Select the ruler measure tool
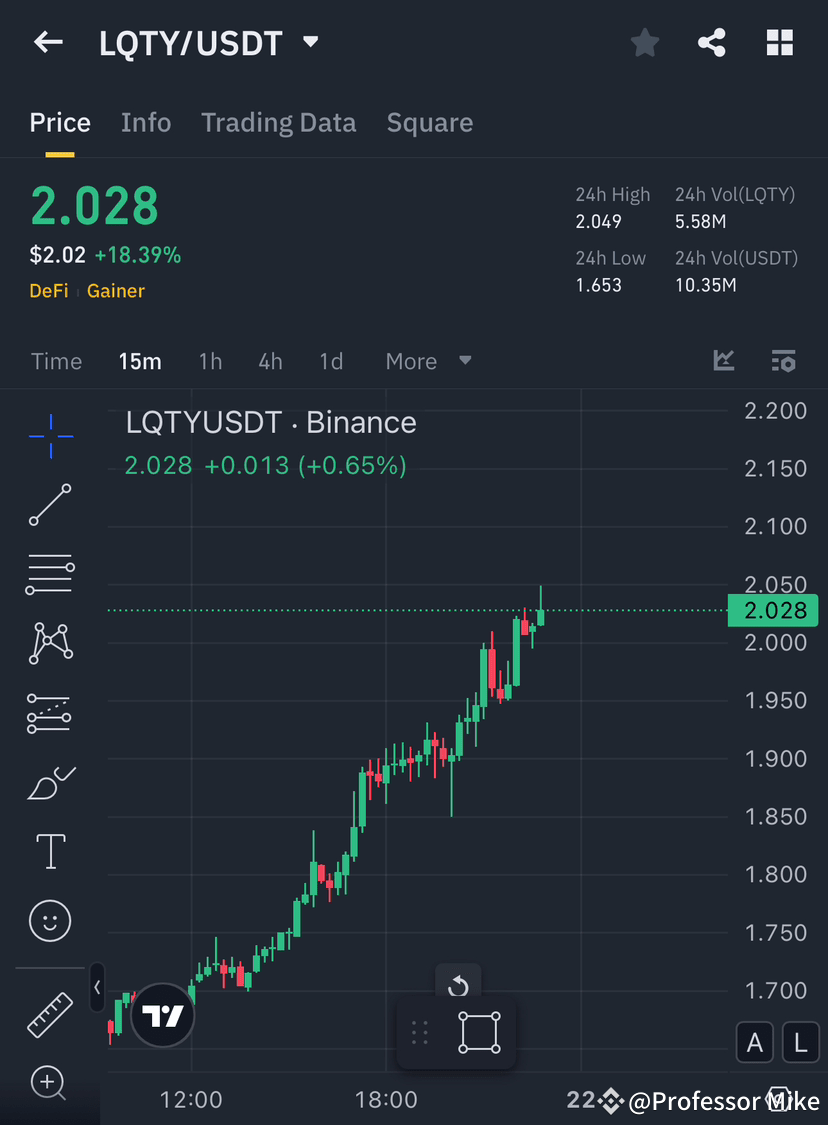828x1125 pixels. pyautogui.click(x=50, y=1014)
